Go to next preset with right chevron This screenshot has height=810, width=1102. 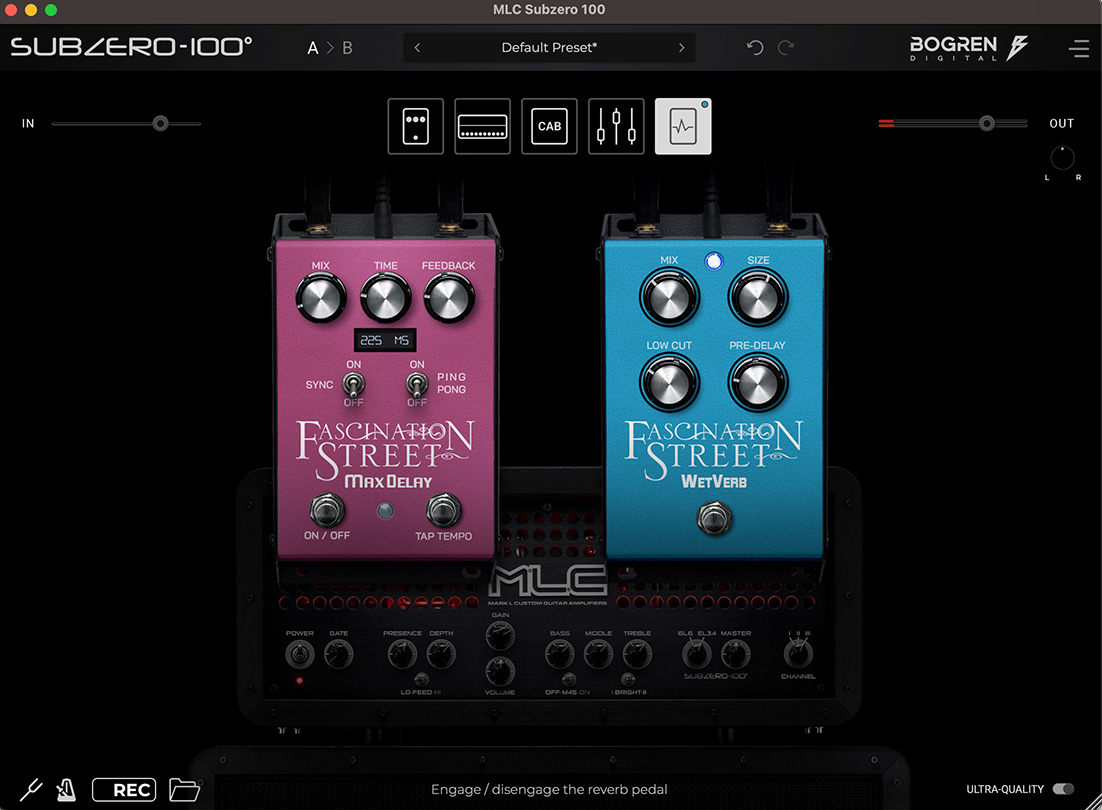(681, 48)
